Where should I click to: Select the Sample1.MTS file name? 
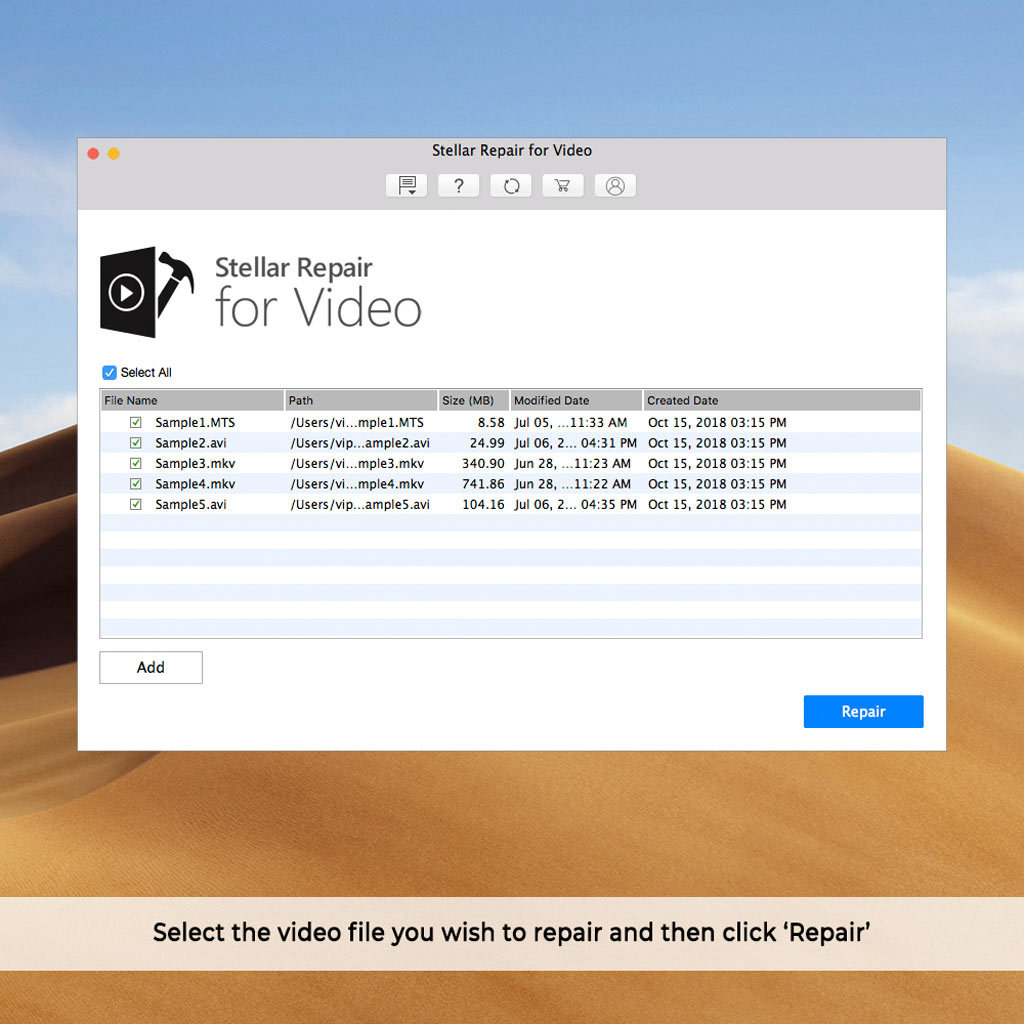tap(195, 423)
